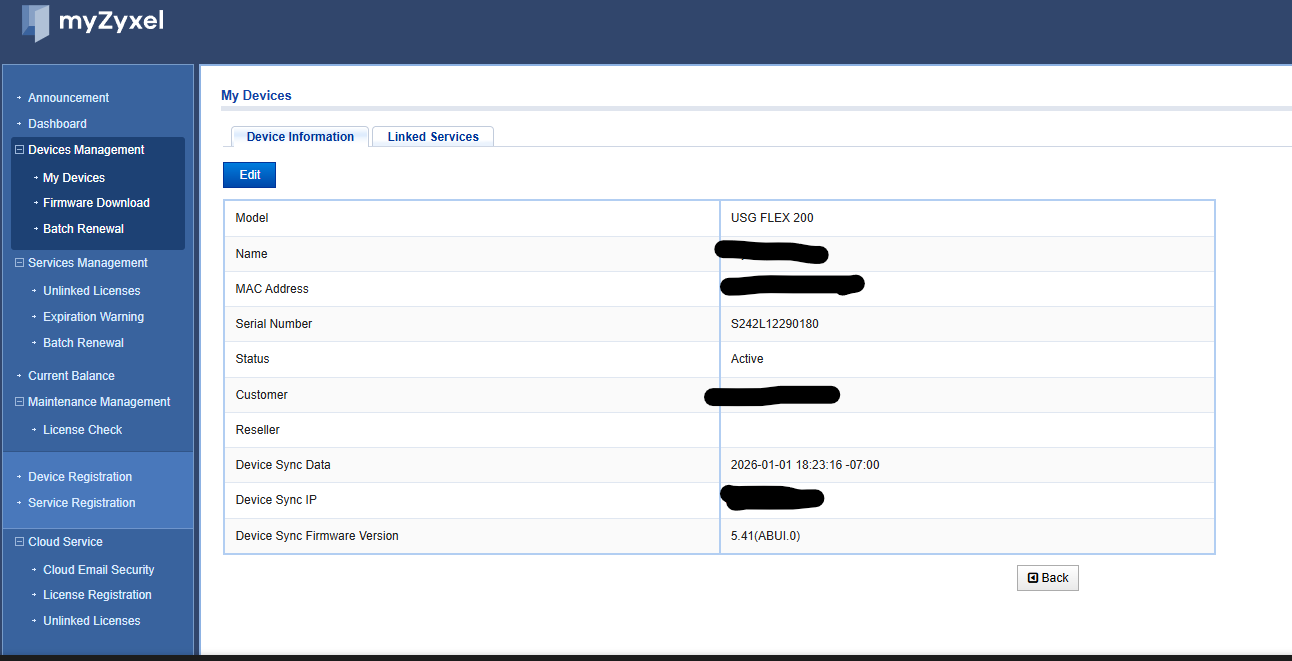Collapse the Services Management section
The width and height of the screenshot is (1292, 661).
(19, 263)
